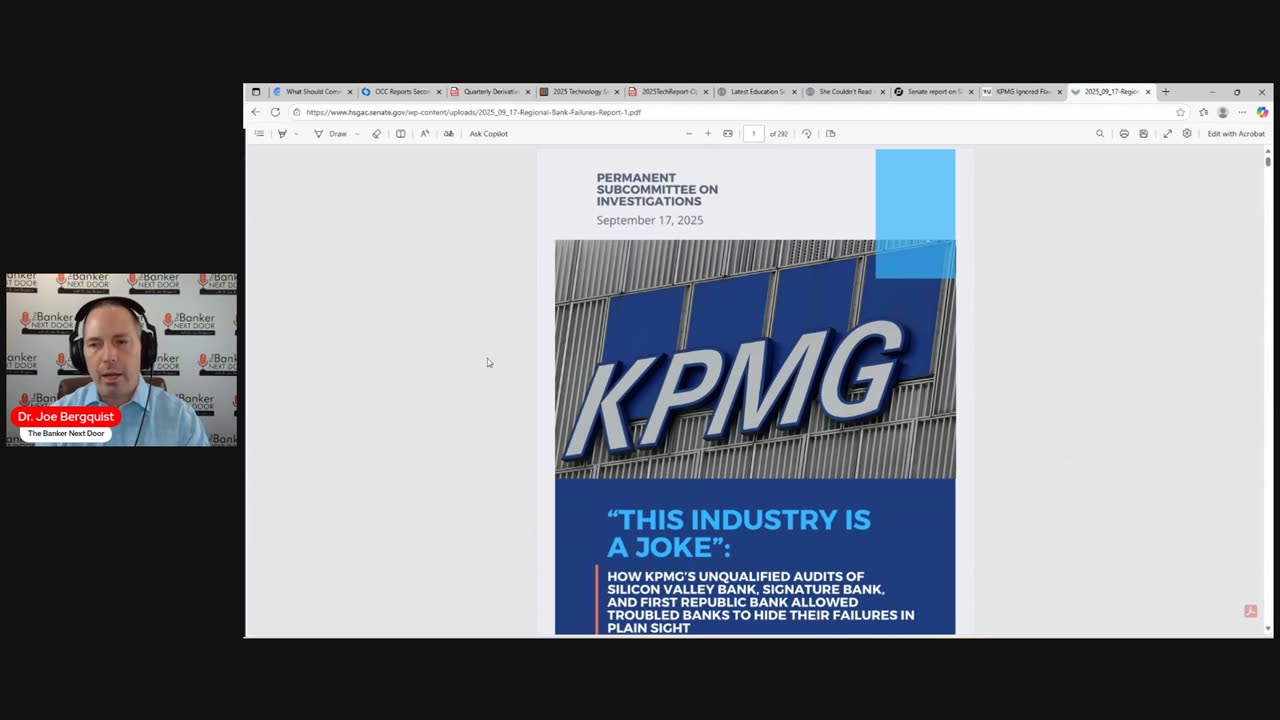
Task: Select the Erase tool
Action: click(377, 133)
